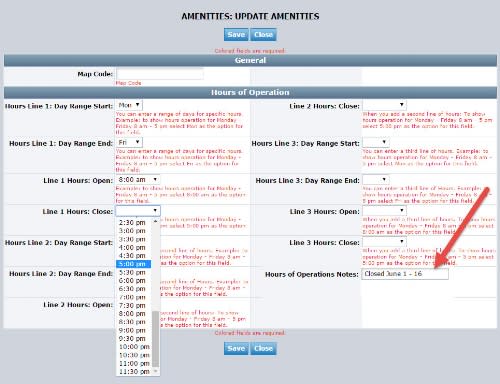Click the Hours of Operation section header
The image size is (500, 384).
point(250,92)
